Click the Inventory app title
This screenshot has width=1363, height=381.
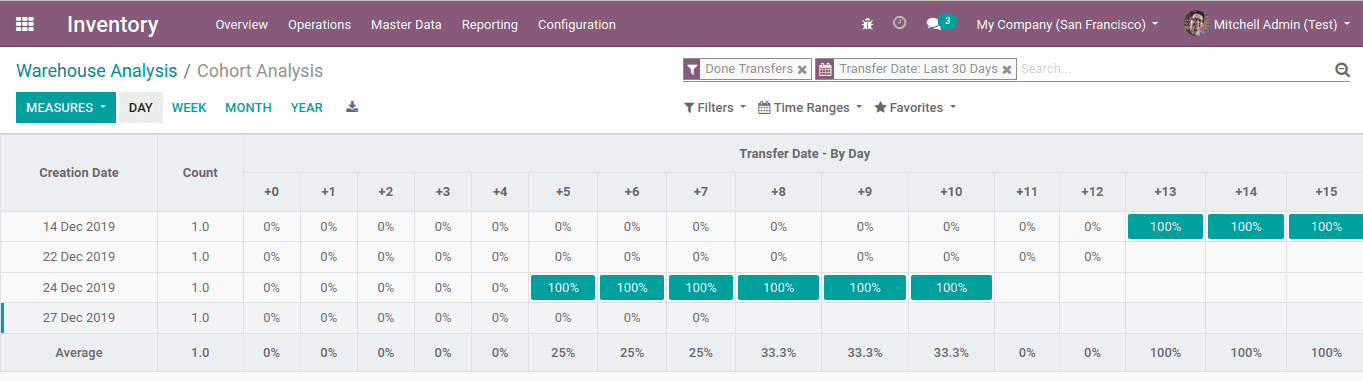113,24
